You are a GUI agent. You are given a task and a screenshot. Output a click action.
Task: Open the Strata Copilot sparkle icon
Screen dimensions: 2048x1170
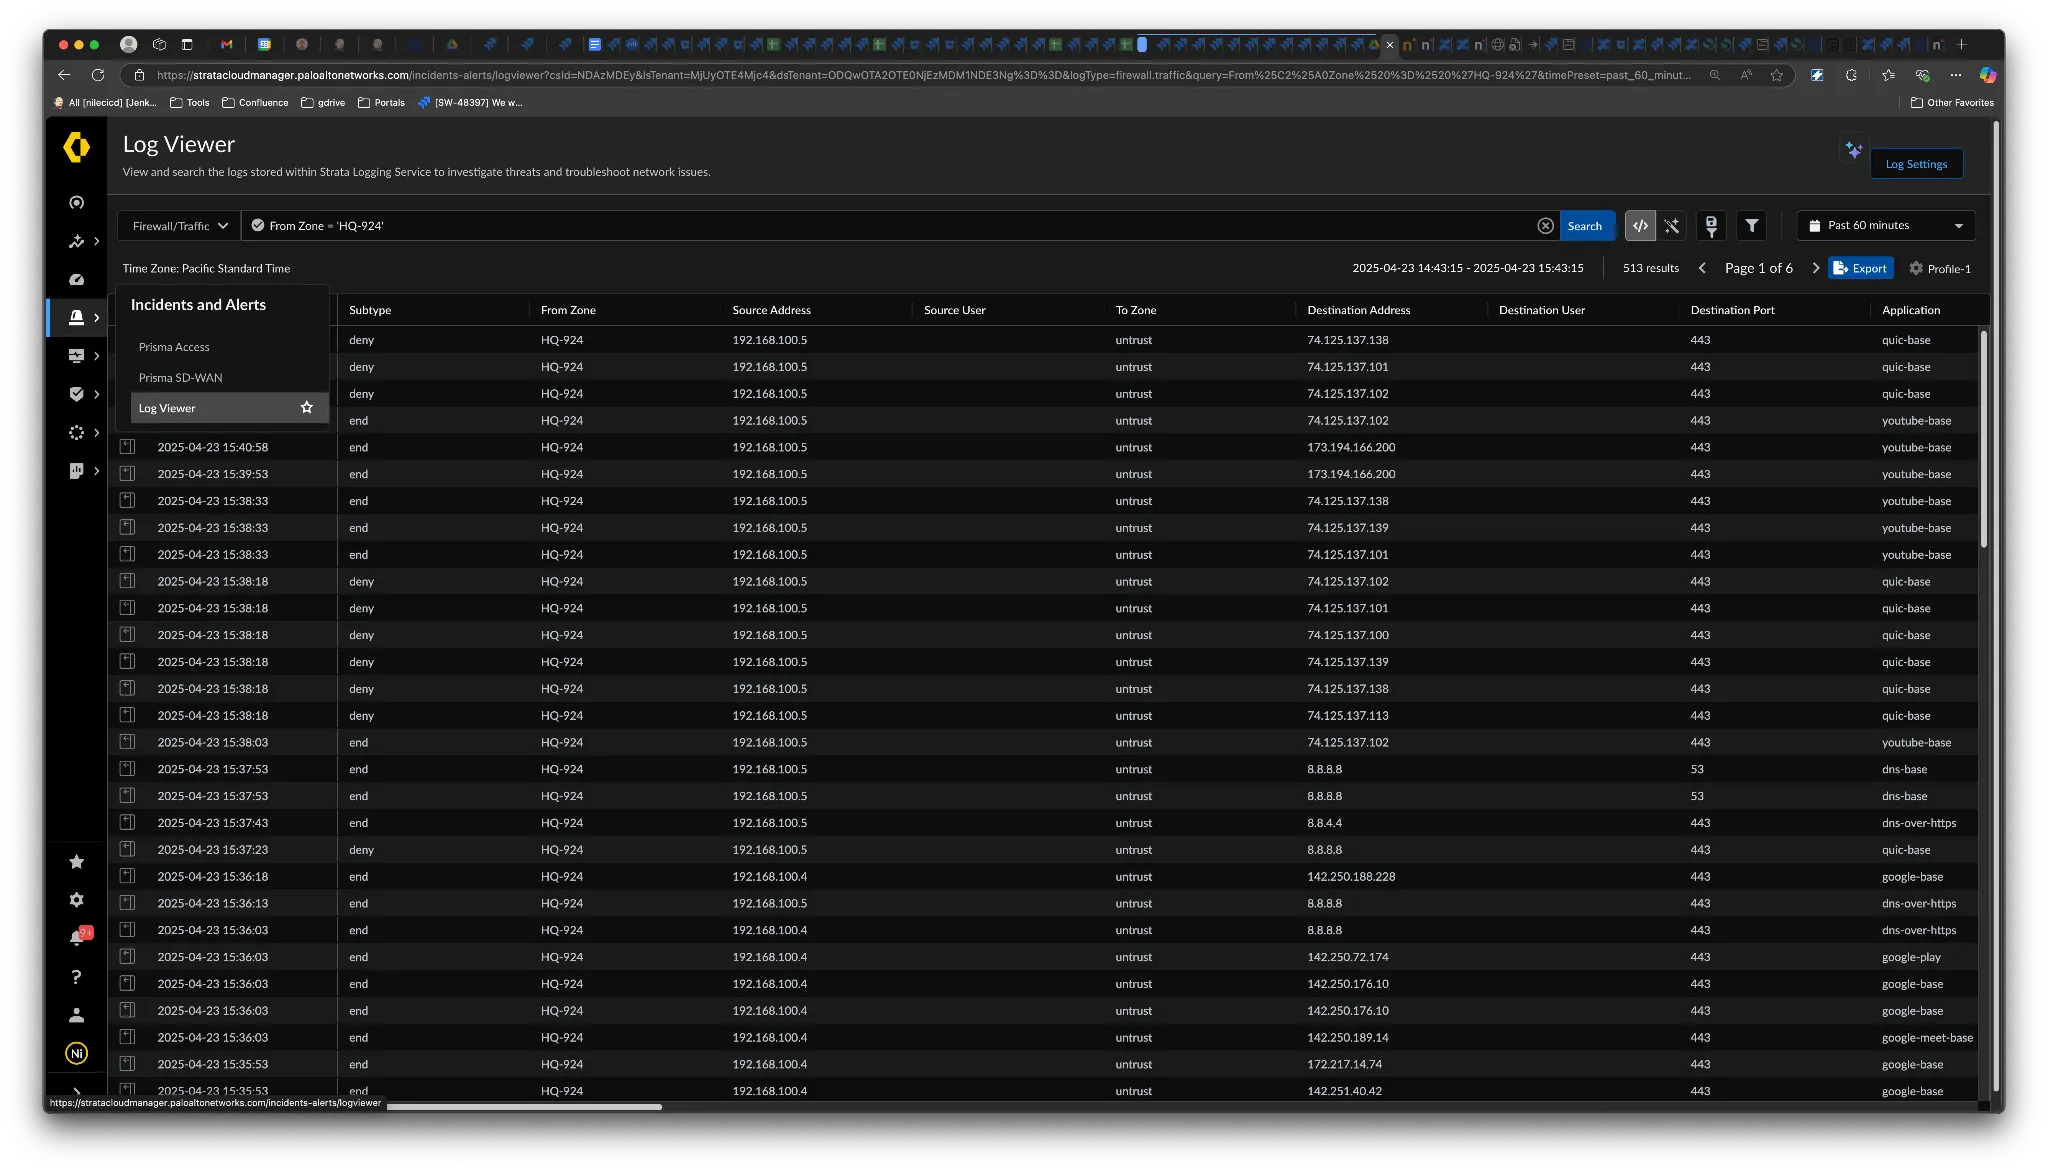pyautogui.click(x=1853, y=150)
